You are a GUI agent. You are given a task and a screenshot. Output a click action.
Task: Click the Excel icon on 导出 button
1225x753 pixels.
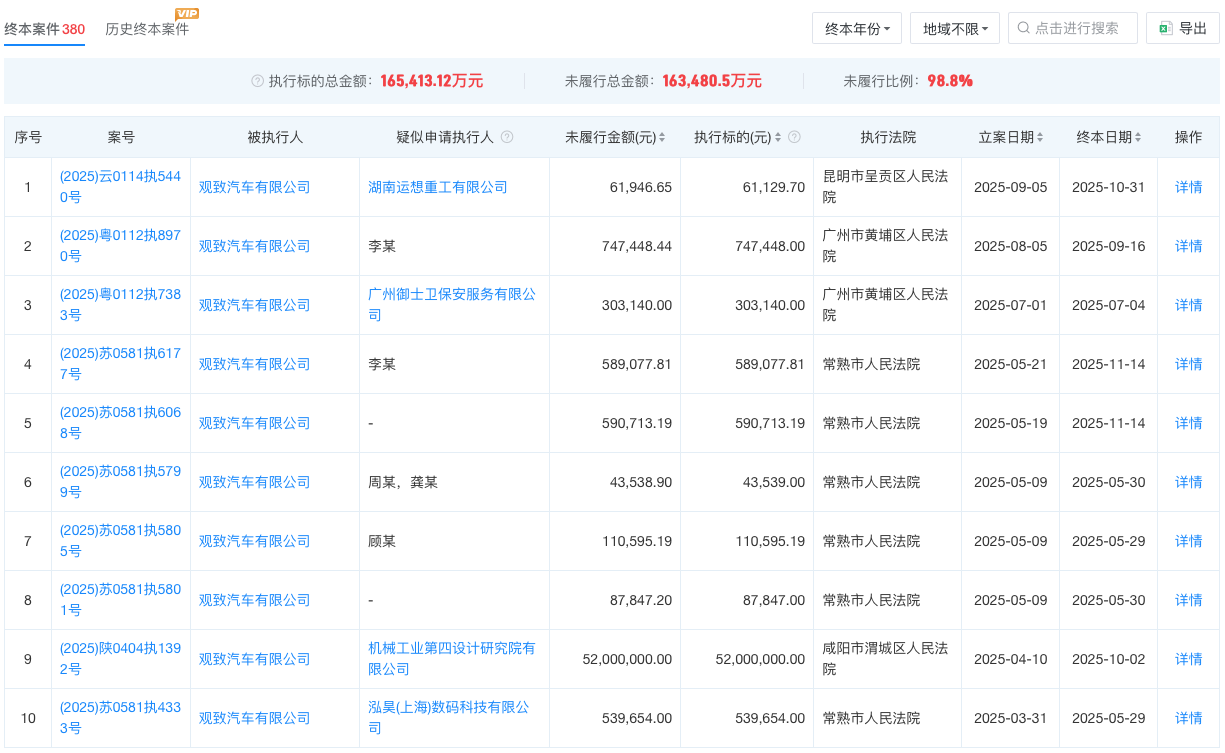tap(1164, 28)
